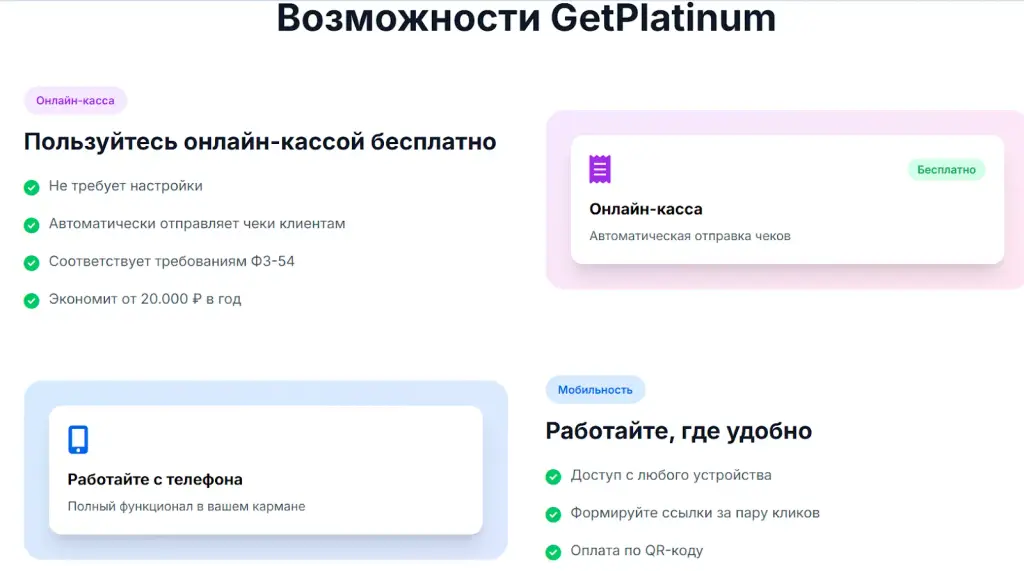The width and height of the screenshot is (1024, 571).
Task: Click the blue phone icon in Работайте с телефона card
Action: 78,440
